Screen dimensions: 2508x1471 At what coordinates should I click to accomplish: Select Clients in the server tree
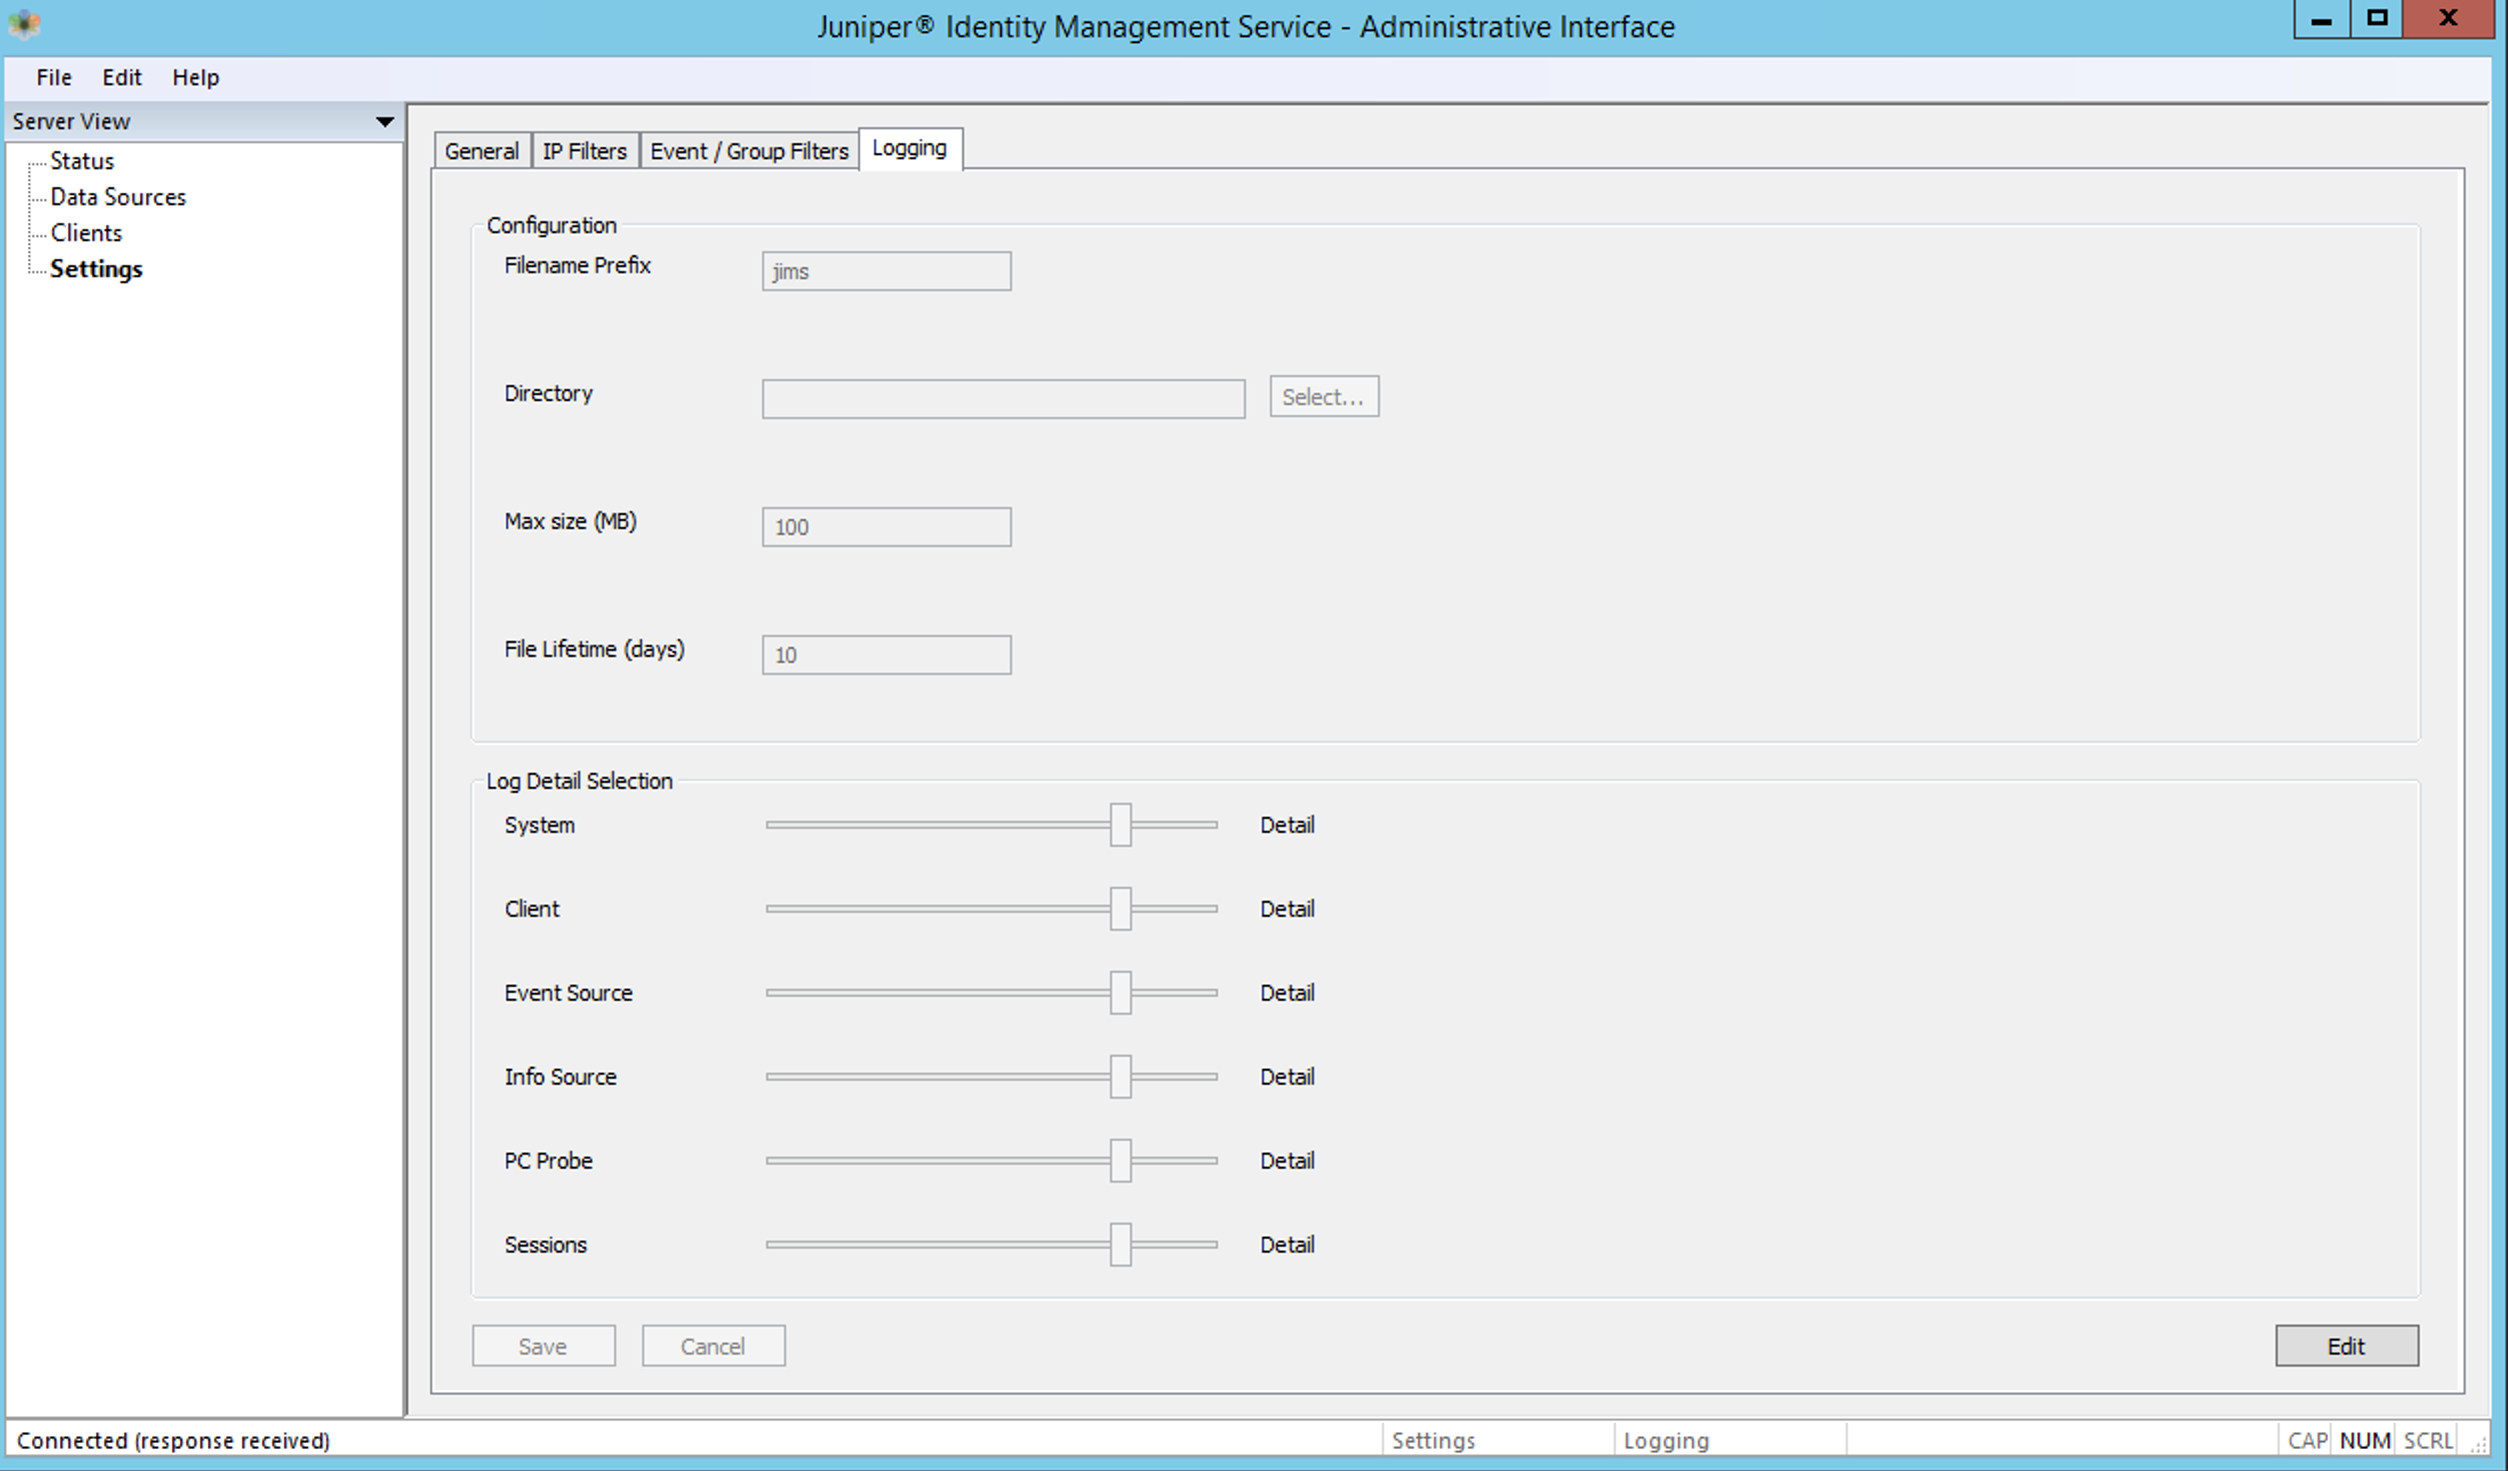(x=86, y=233)
